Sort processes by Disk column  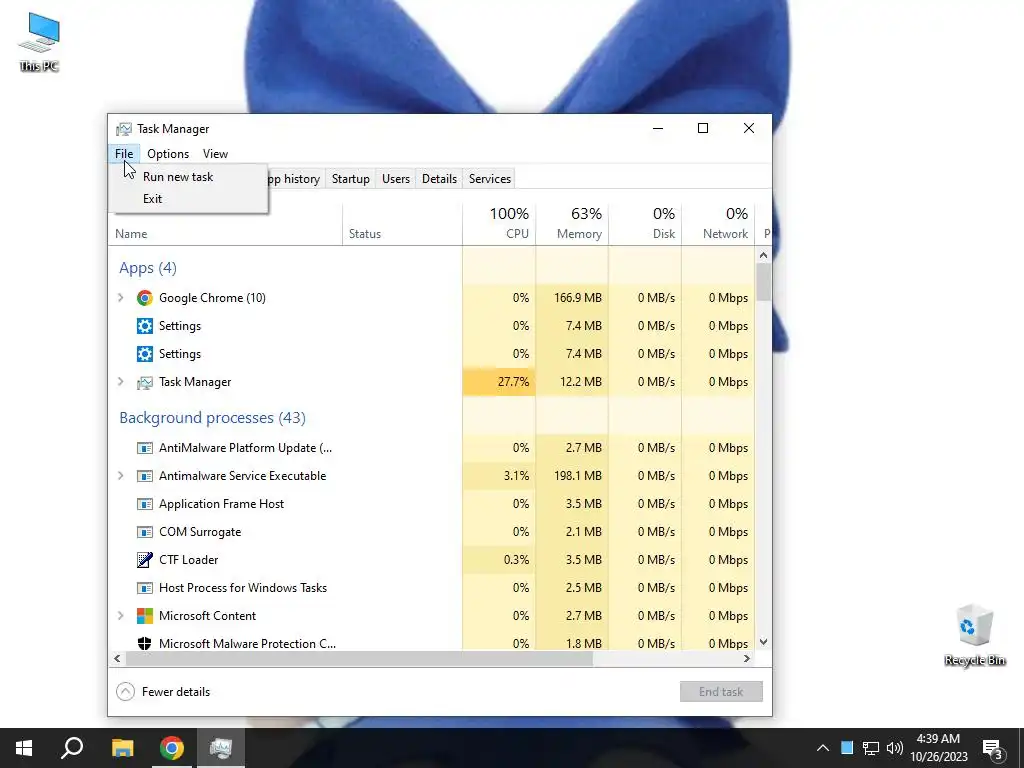(x=645, y=223)
